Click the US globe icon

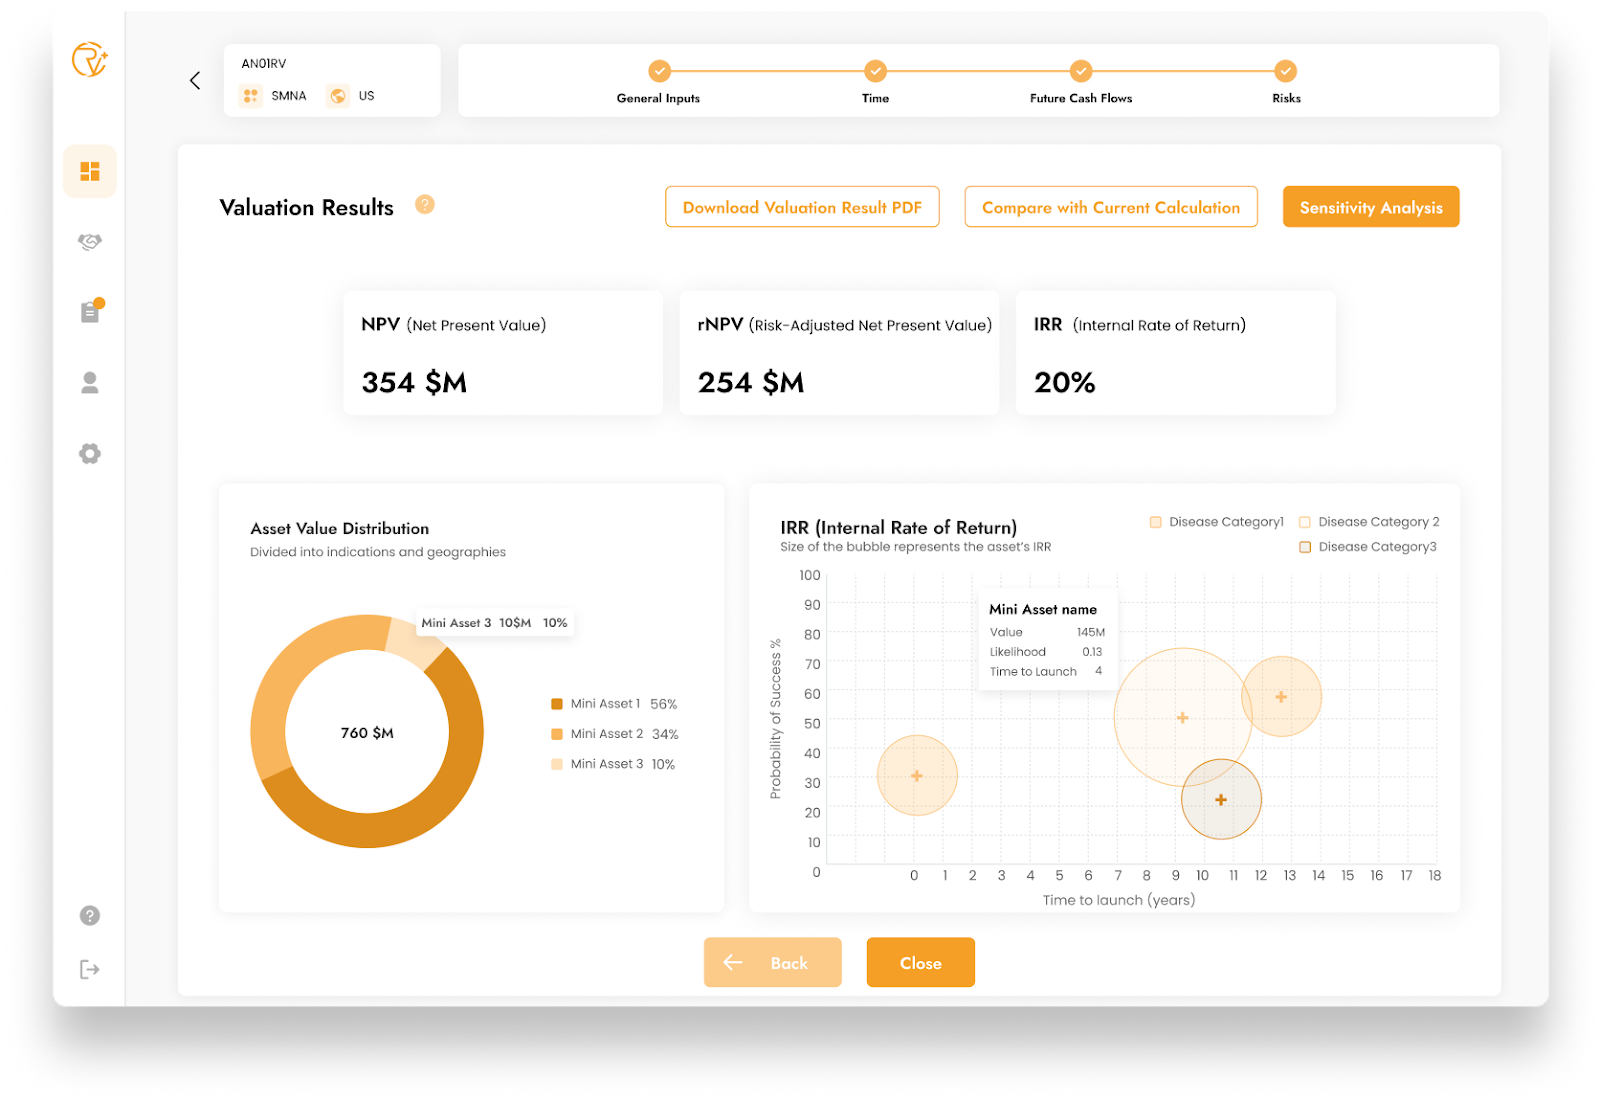[x=338, y=96]
